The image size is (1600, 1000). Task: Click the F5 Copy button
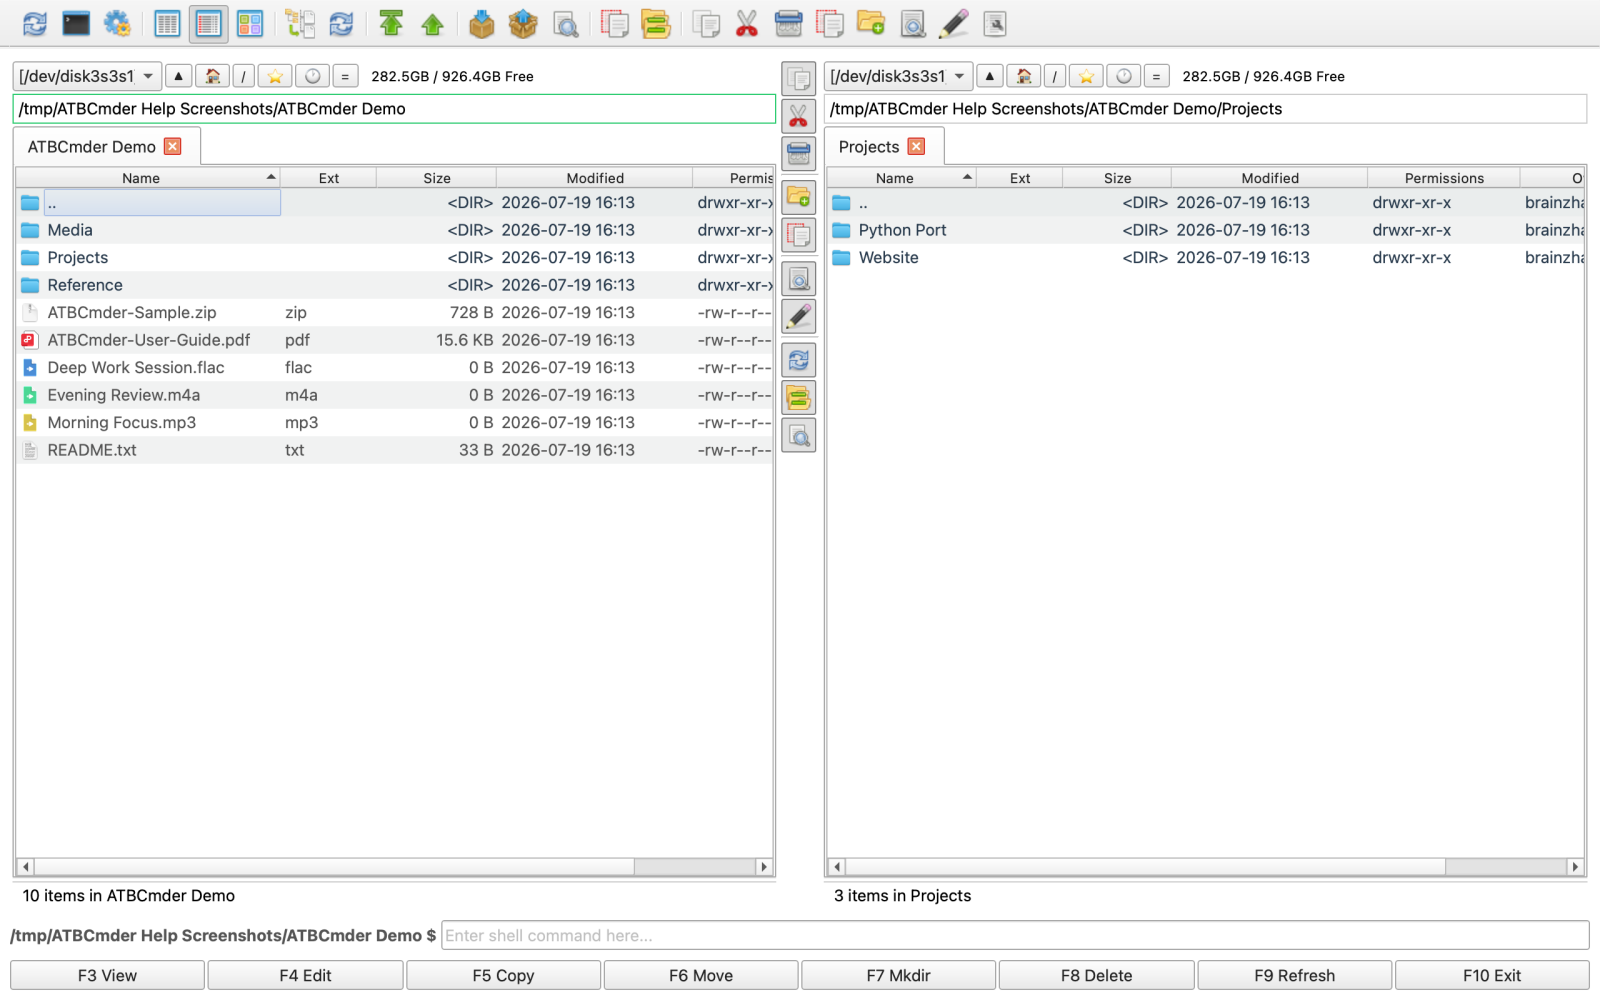coord(503,975)
